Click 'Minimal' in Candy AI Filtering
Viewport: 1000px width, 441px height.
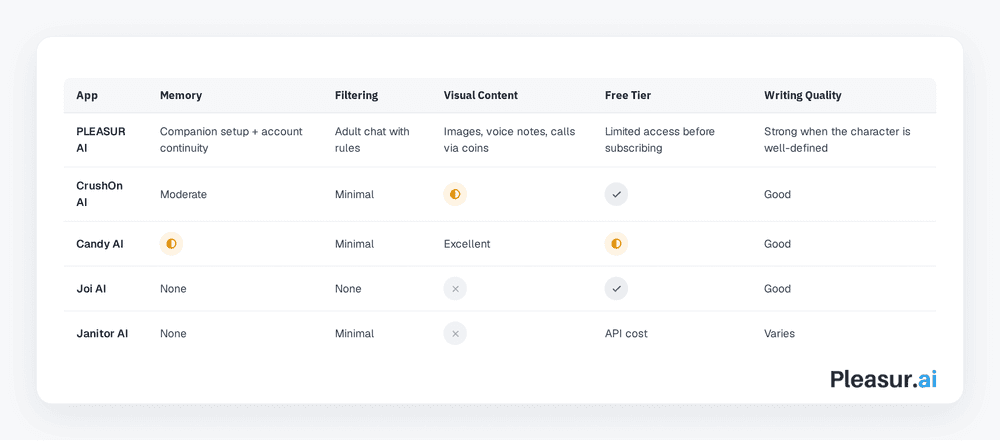[x=355, y=244]
